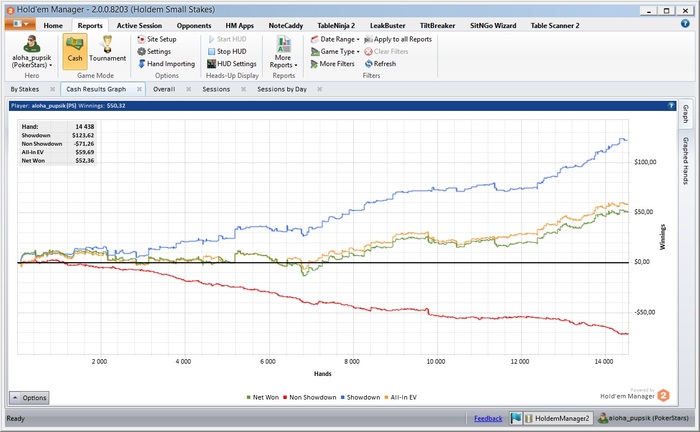700x432 pixels.
Task: Open the More Reports dropdown
Action: click(283, 51)
